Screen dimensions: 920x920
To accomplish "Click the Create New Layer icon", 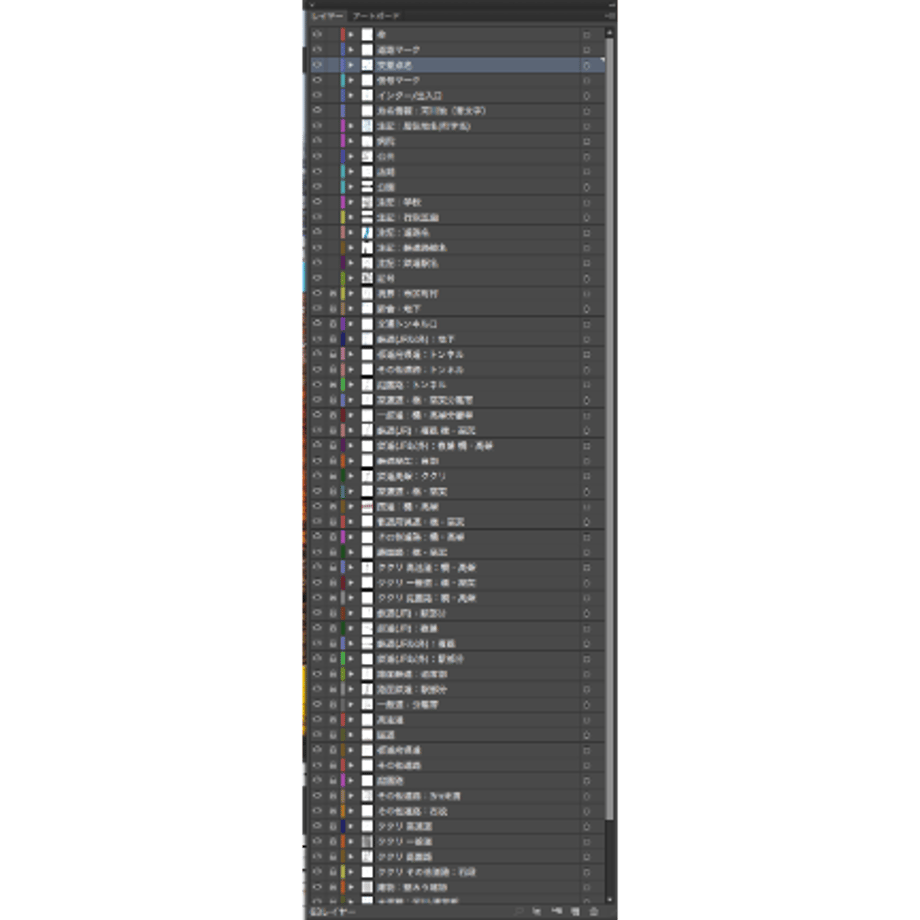I will pyautogui.click(x=576, y=911).
